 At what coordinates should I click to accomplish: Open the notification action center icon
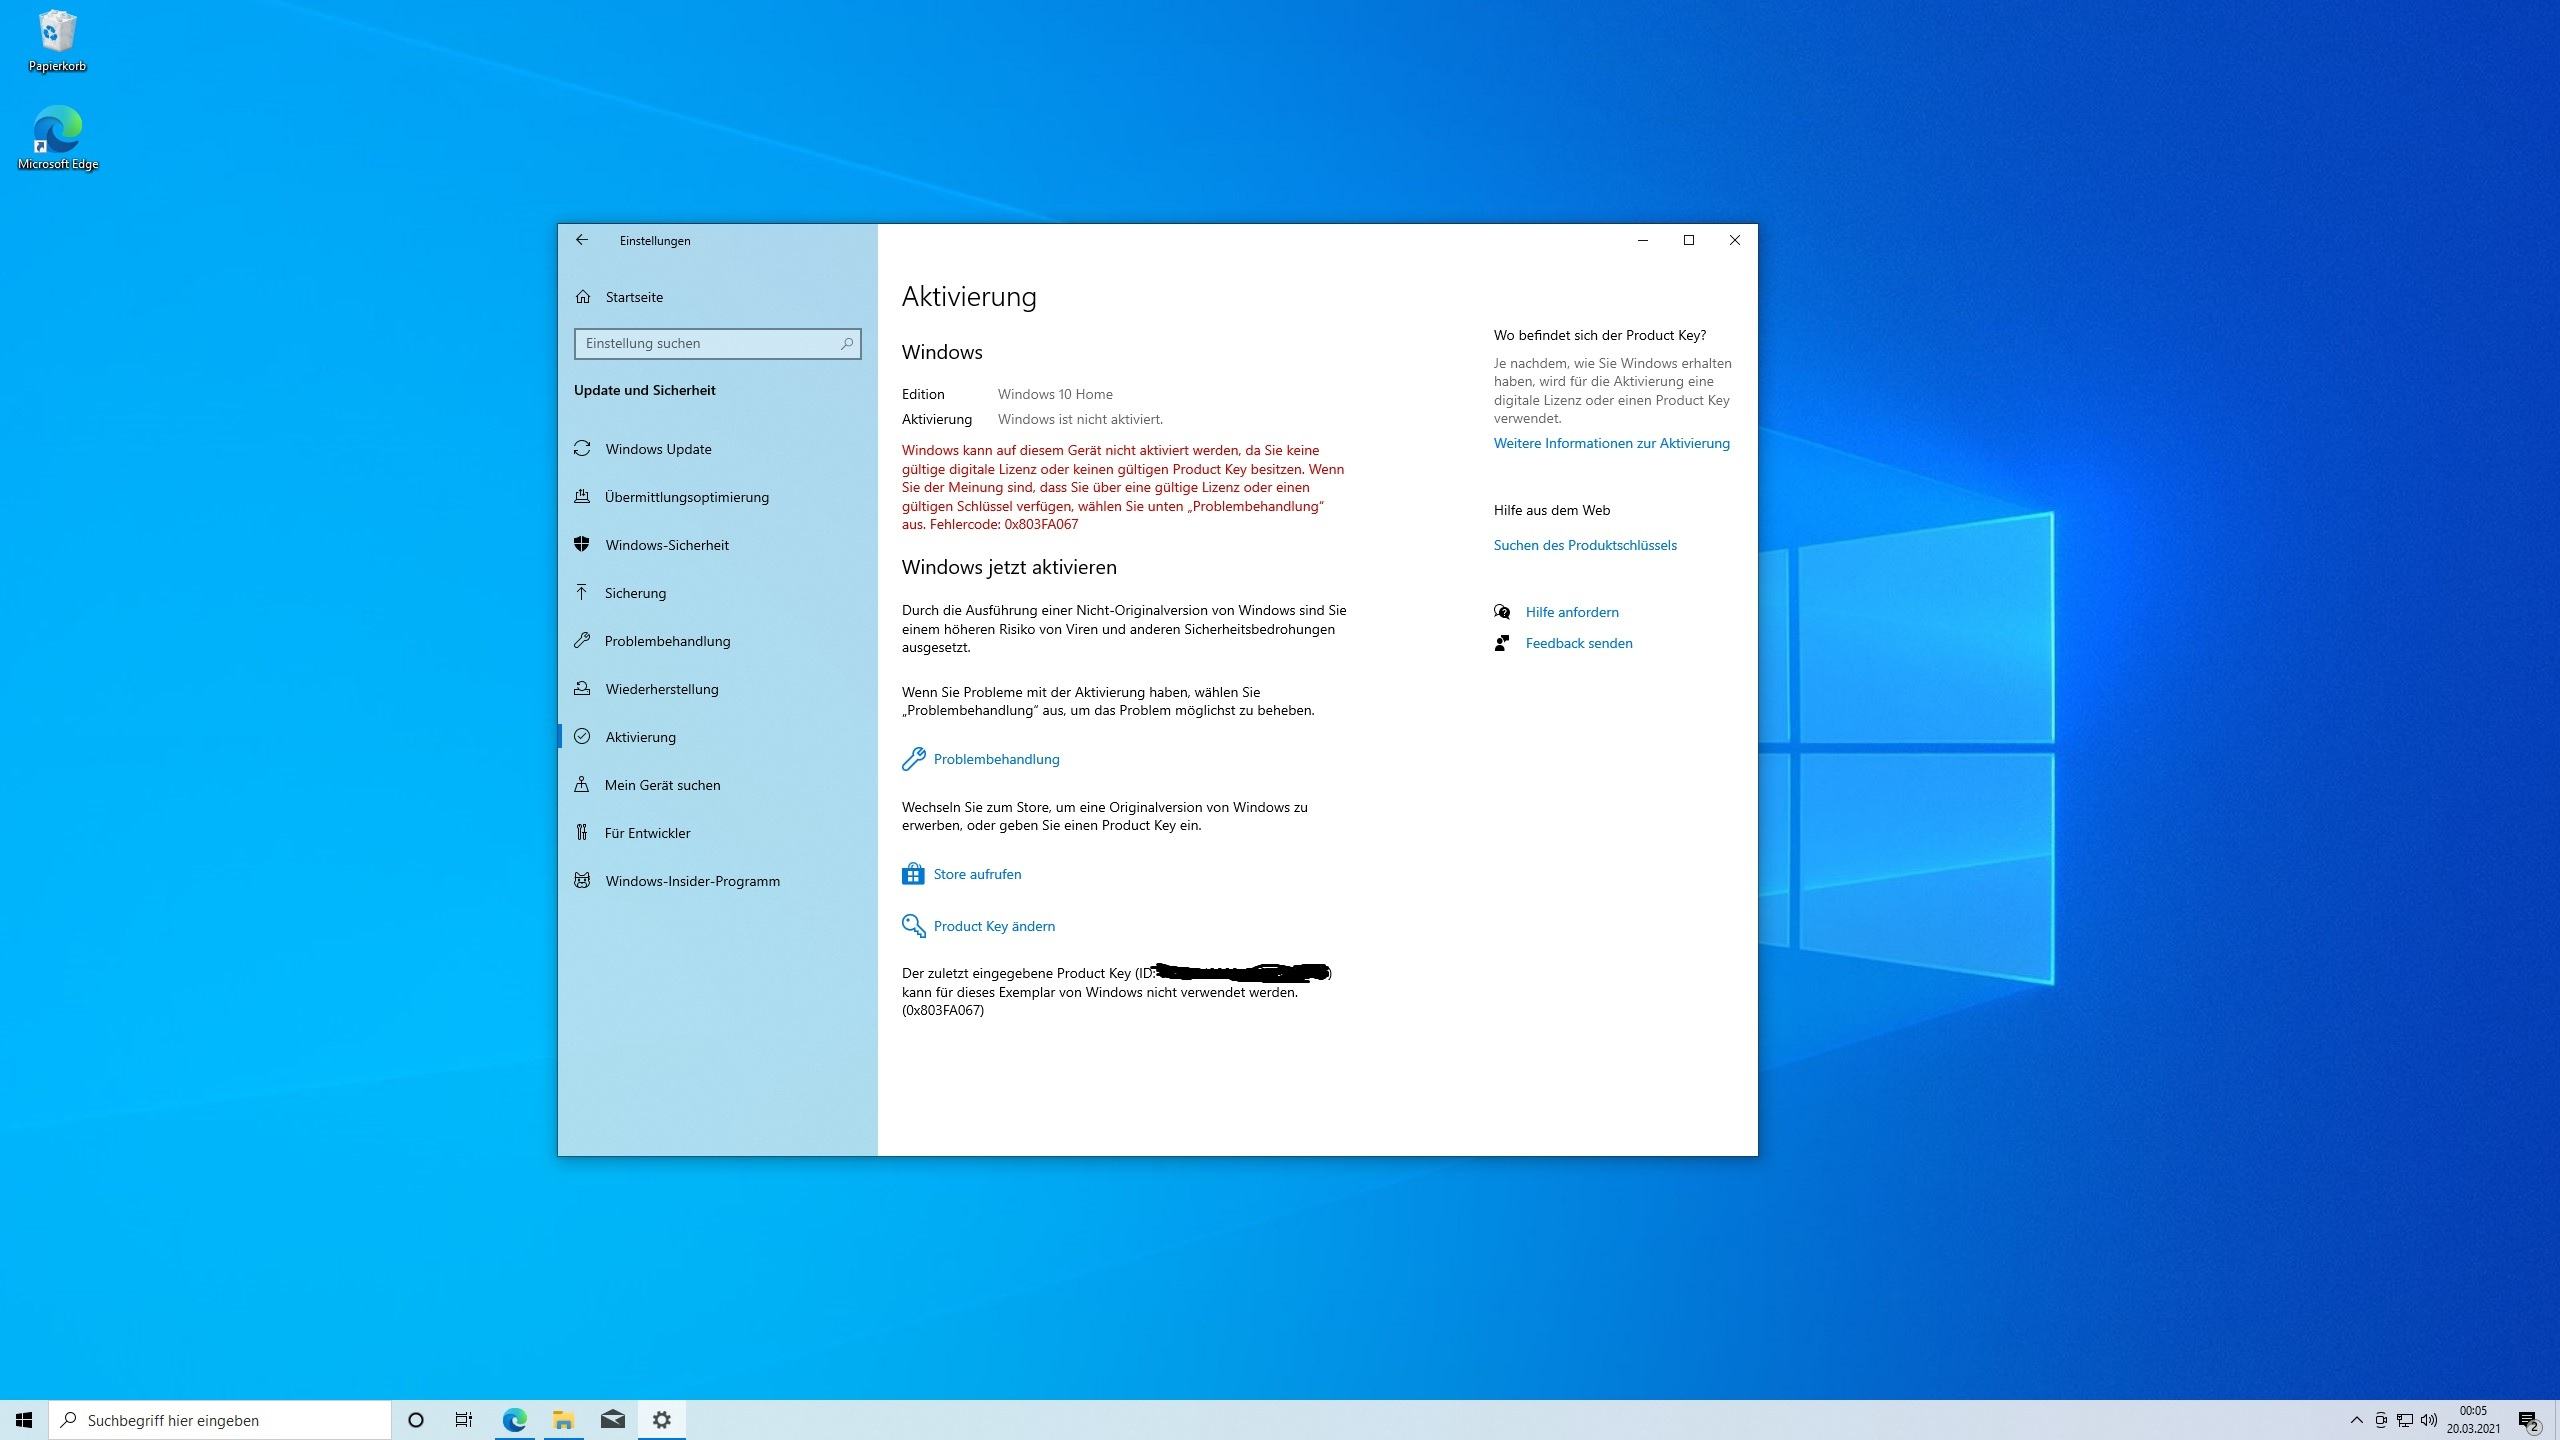tap(2529, 1420)
